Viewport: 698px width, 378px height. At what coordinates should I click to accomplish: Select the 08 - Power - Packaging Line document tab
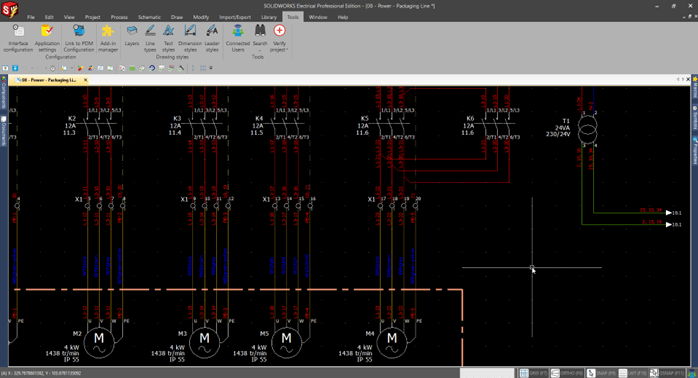[x=48, y=80]
